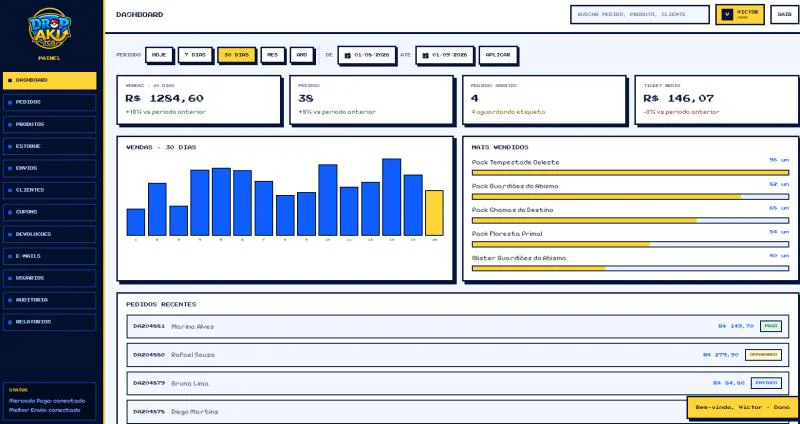Click the calendar icon in start date field
This screenshot has height=424, width=800.
click(x=347, y=55)
